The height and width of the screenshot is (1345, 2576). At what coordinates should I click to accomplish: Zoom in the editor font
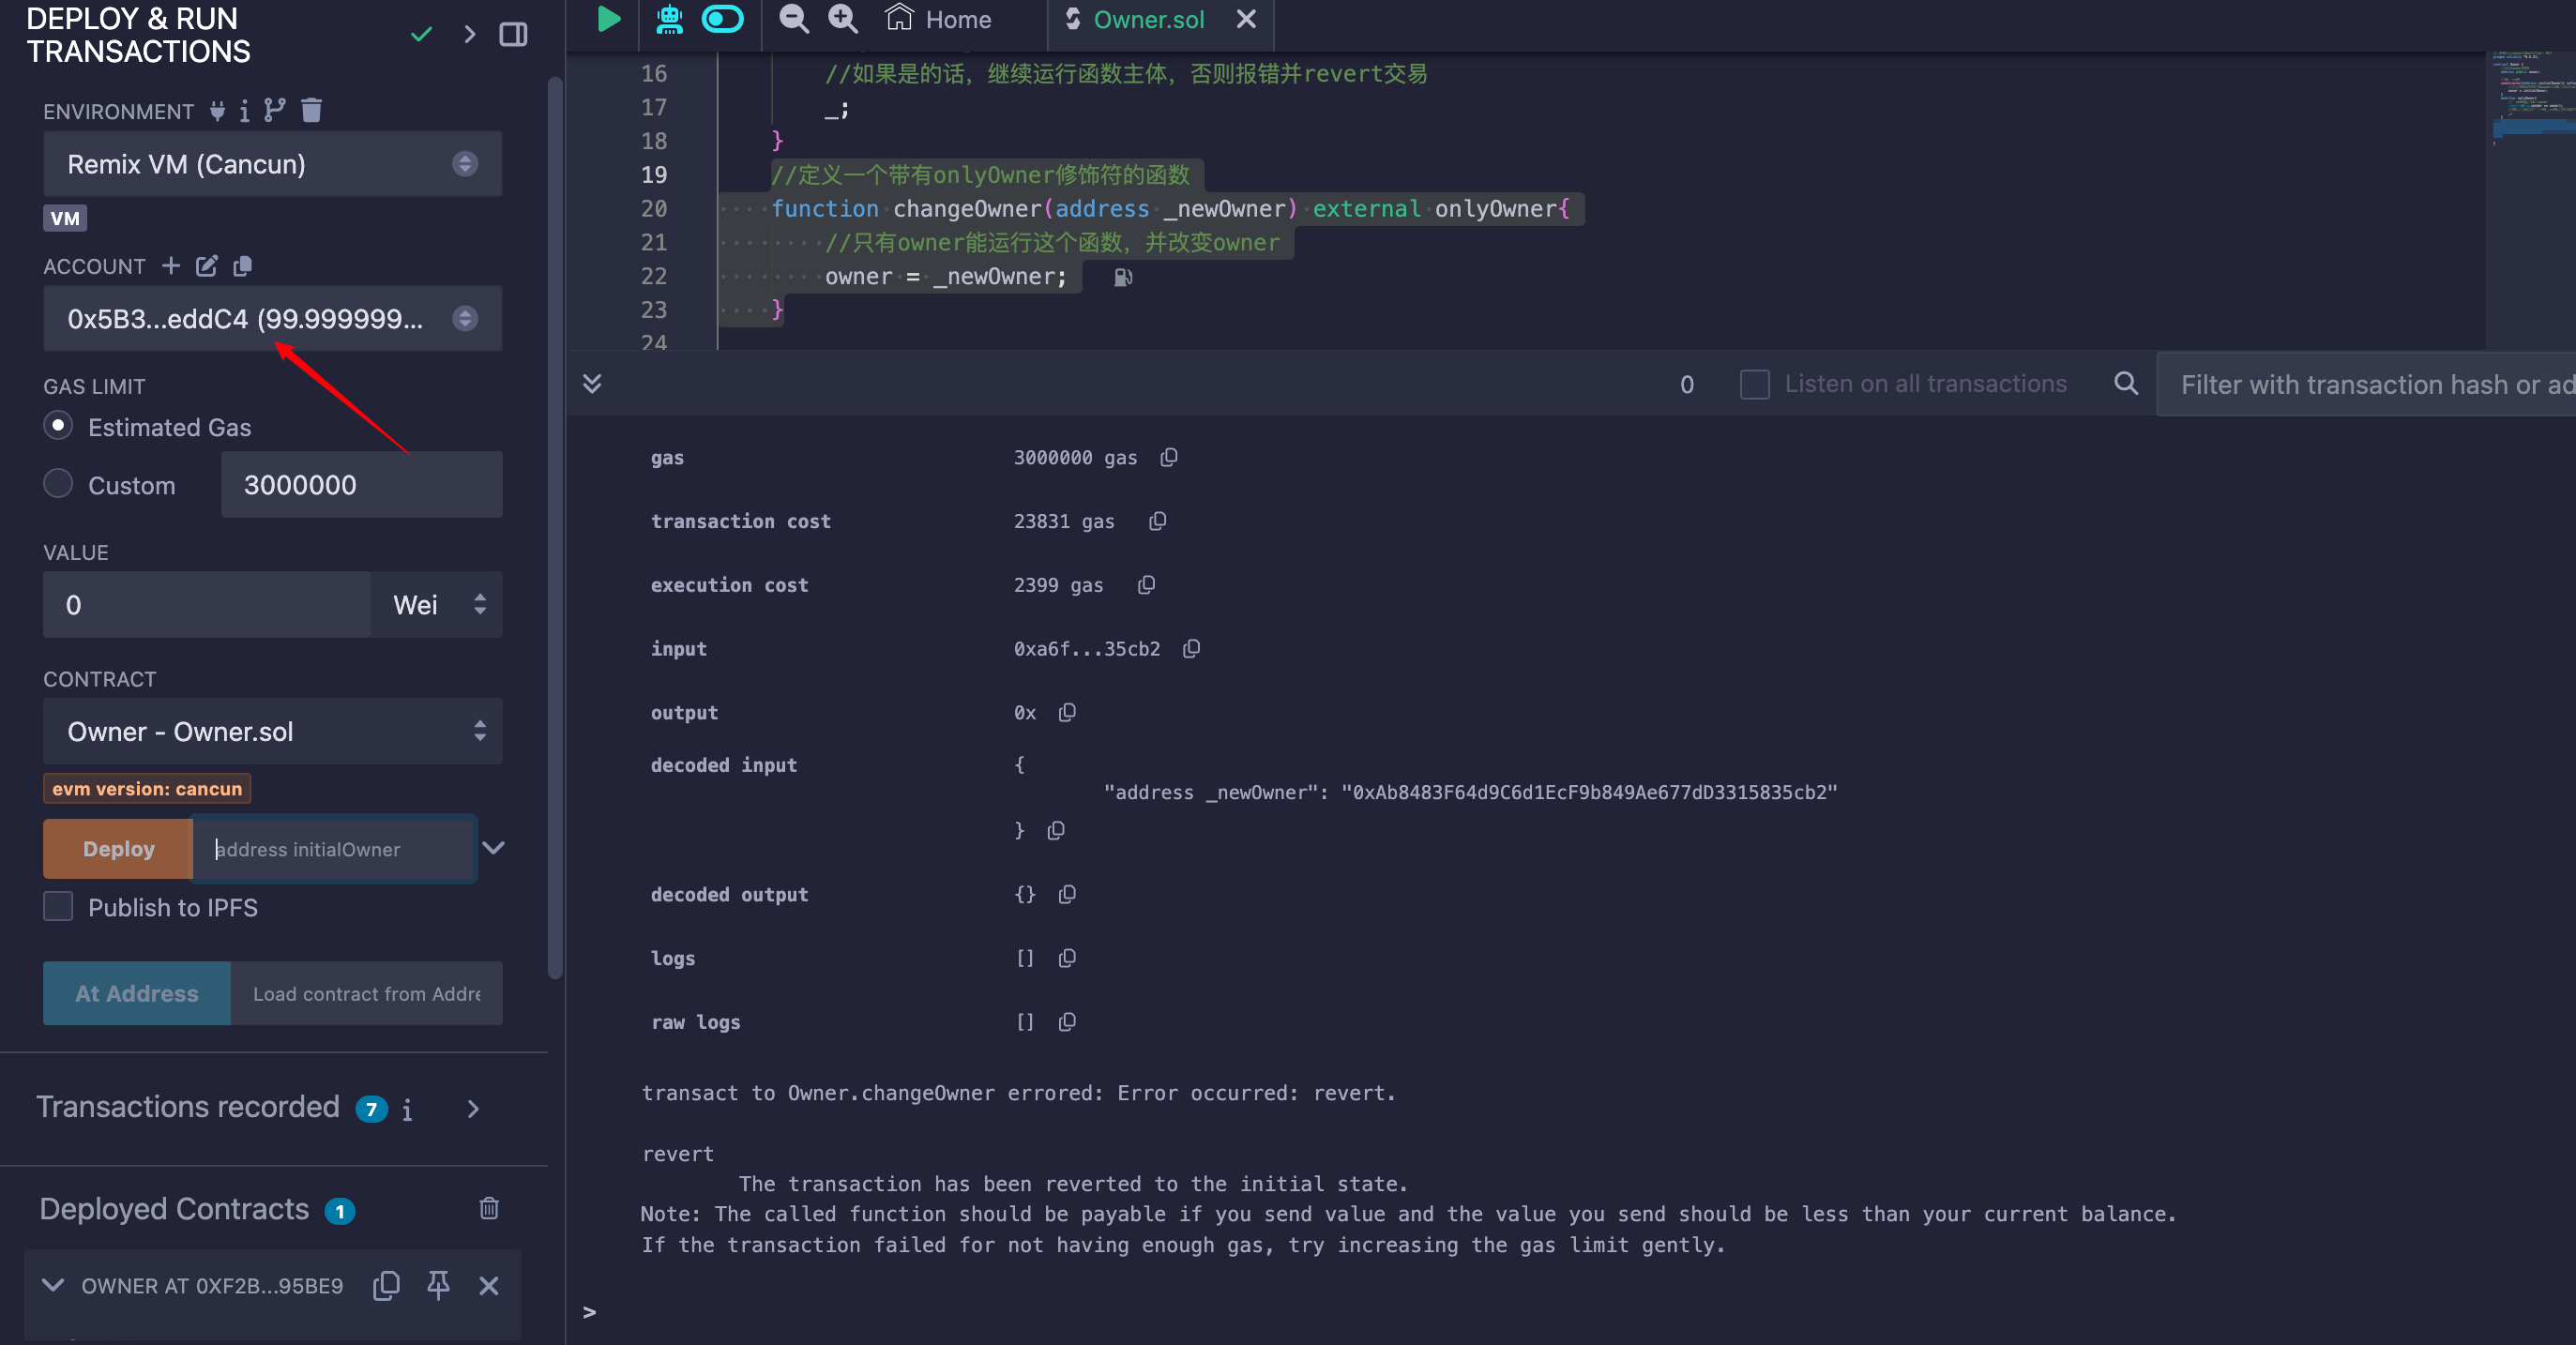coord(843,19)
